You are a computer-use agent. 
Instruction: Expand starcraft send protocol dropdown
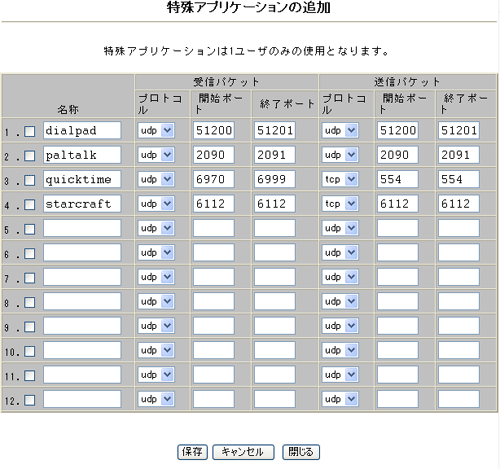coord(340,204)
